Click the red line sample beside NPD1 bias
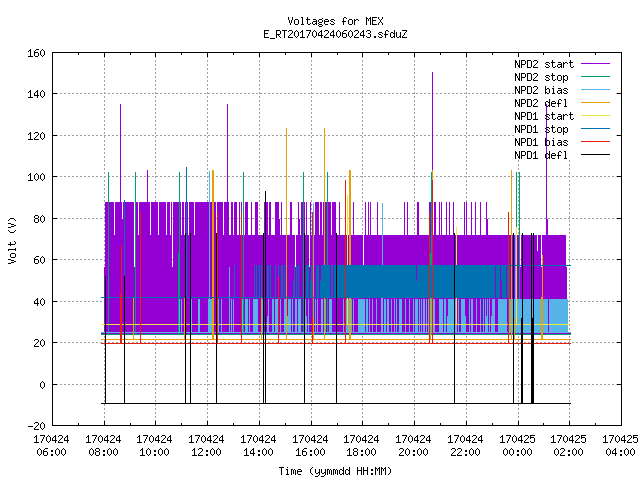 595,142
